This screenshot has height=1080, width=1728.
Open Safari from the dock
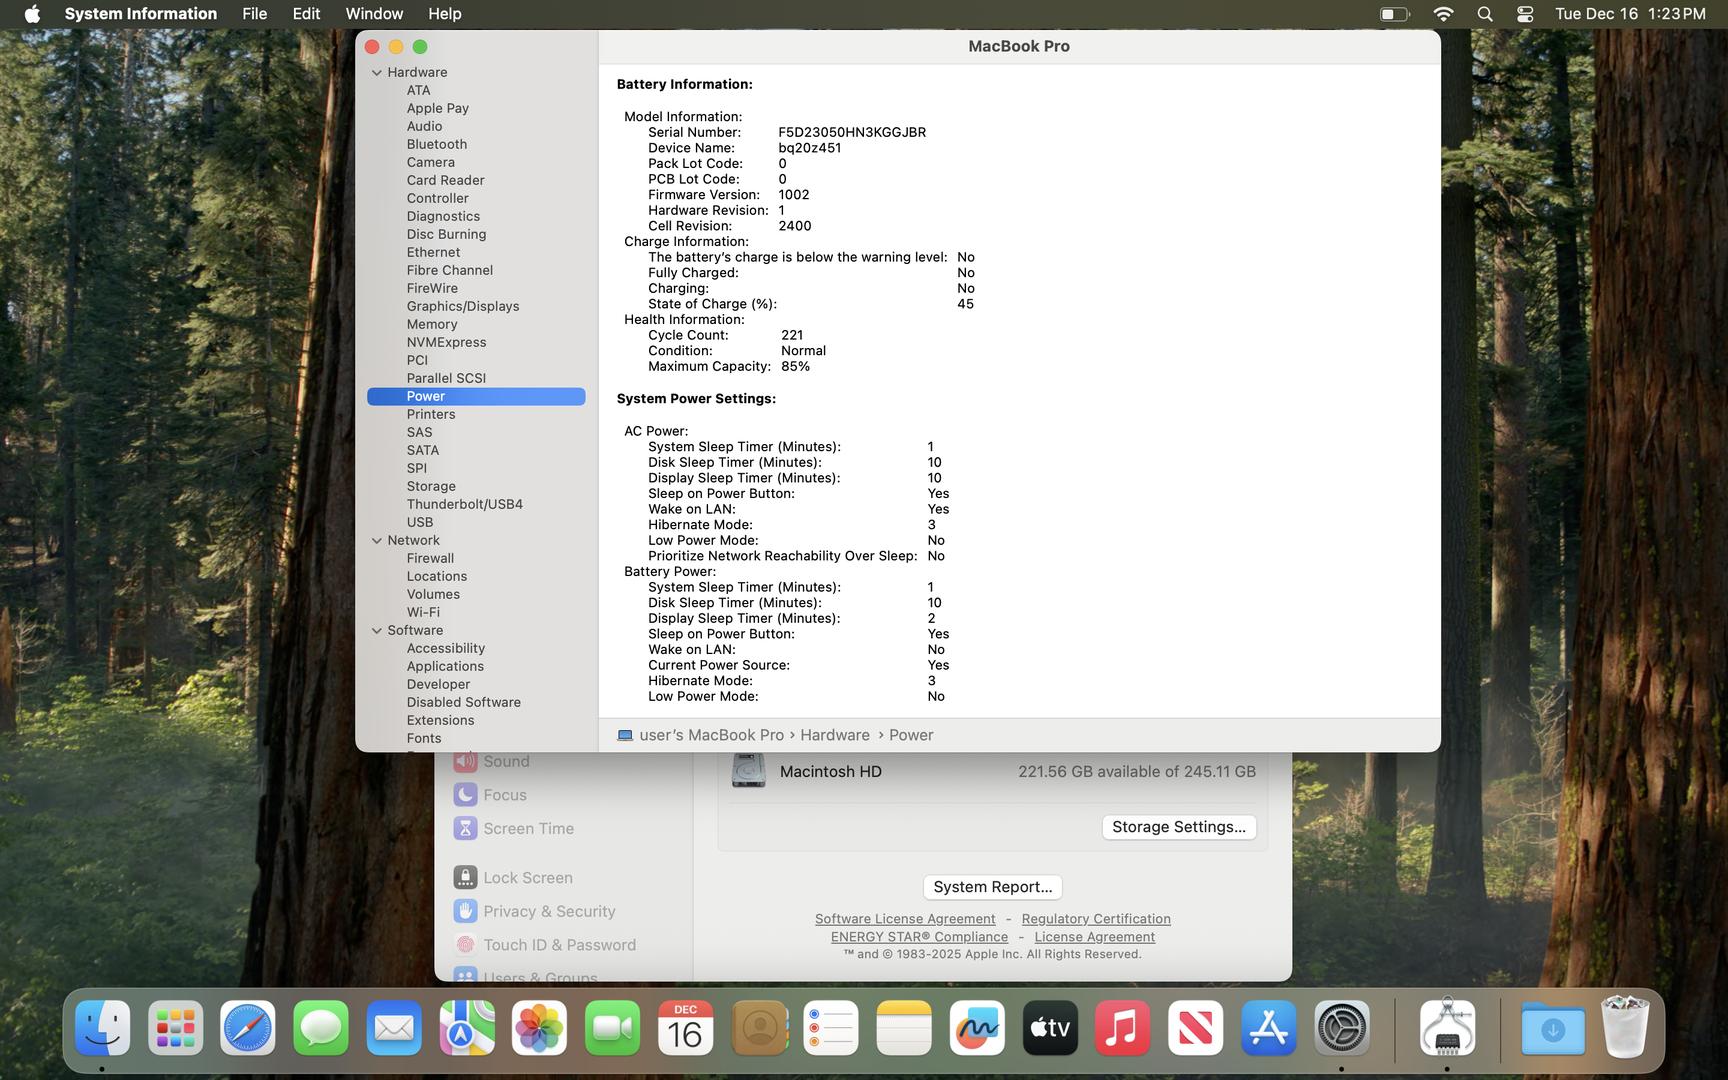tap(248, 1028)
